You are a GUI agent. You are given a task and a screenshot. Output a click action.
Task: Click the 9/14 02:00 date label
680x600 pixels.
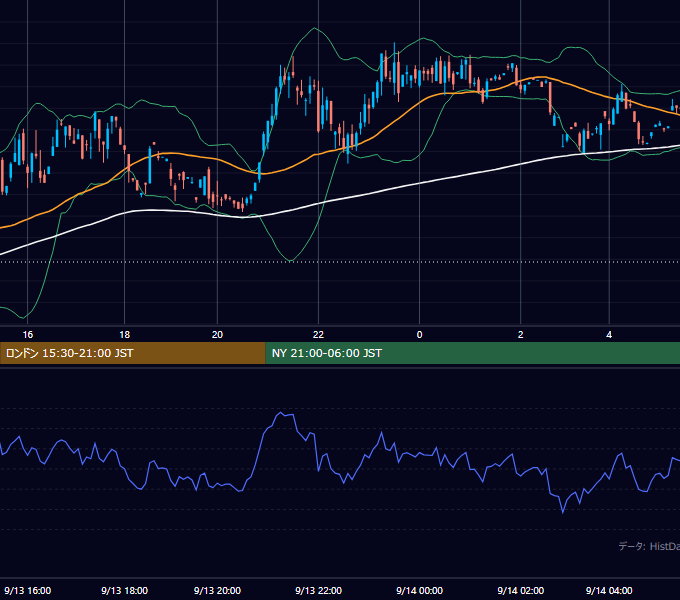520,590
